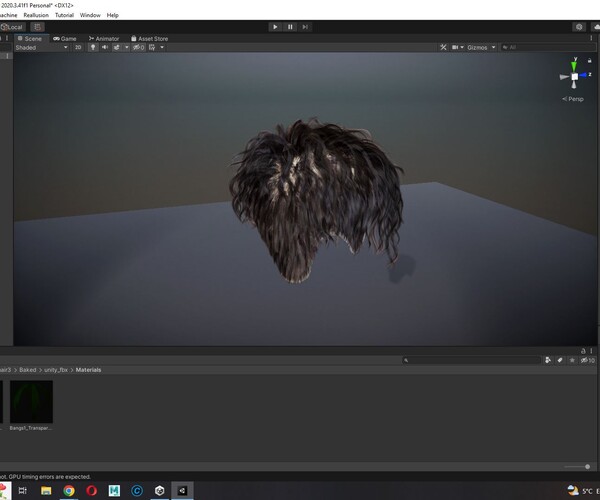The image size is (600, 500).
Task: Open the grid settings dropdown arrow
Action: tap(162, 47)
